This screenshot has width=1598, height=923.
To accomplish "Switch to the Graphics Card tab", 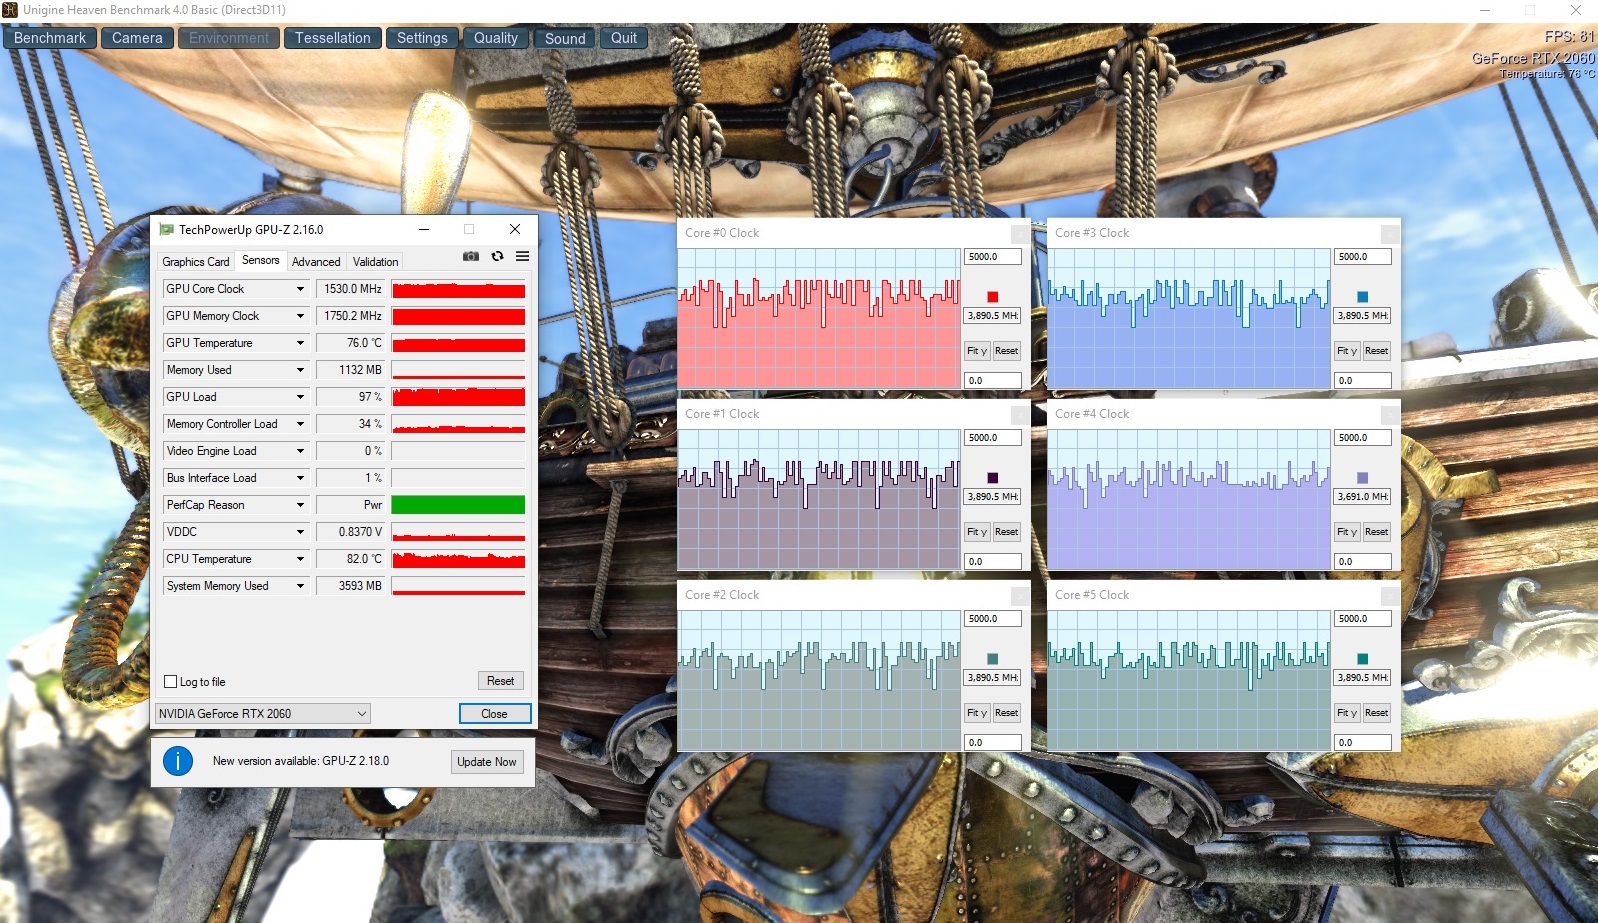I will click(196, 262).
